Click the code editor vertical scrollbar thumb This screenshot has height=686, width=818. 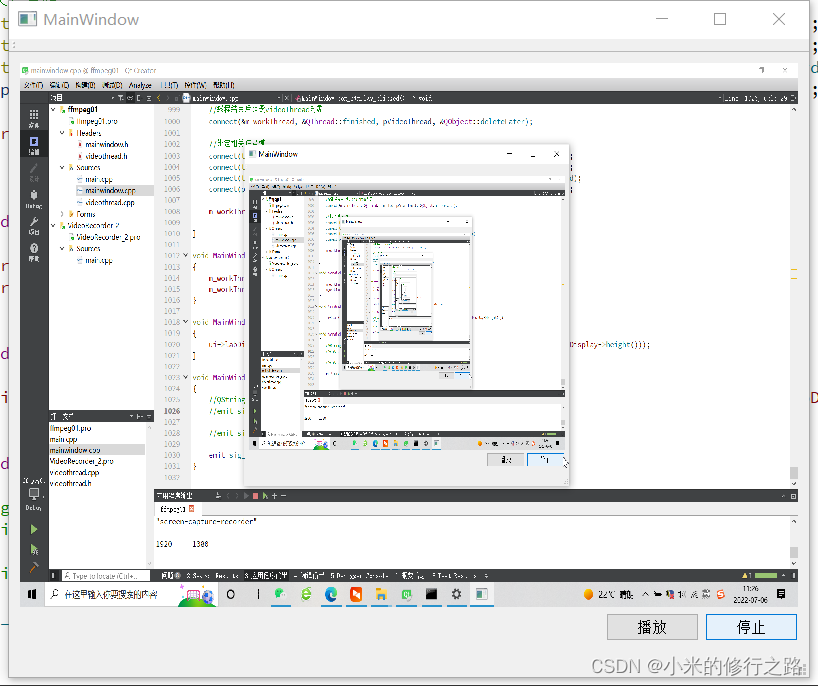click(793, 472)
